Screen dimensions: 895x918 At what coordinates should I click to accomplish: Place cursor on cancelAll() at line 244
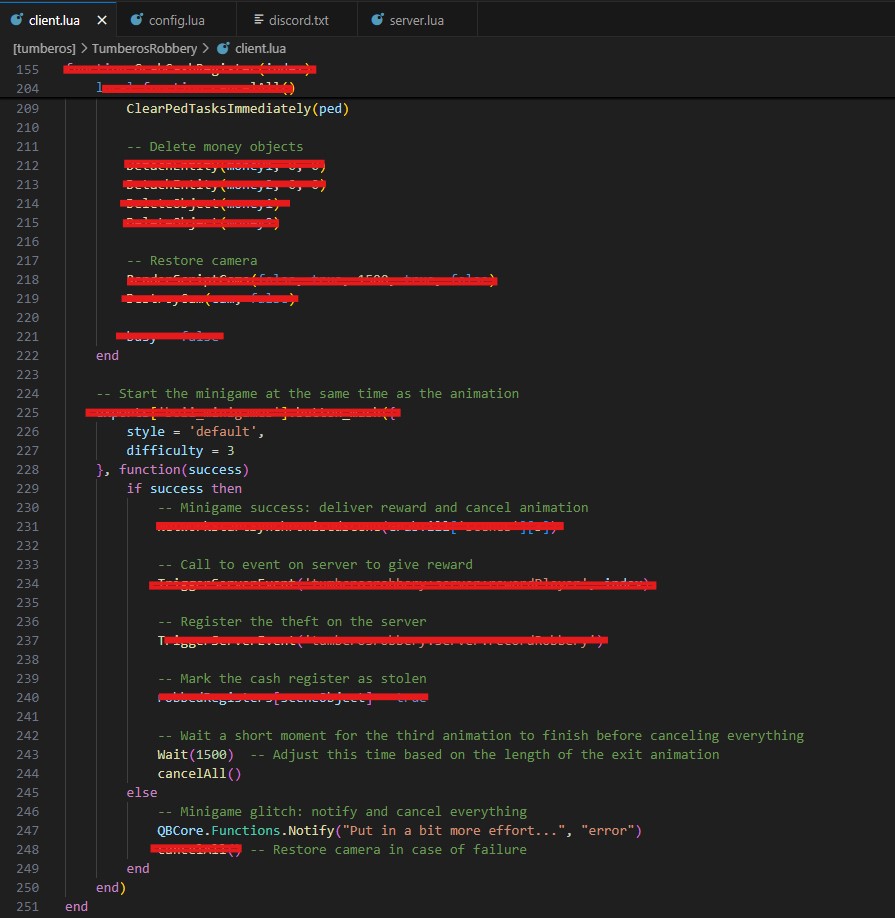tap(199, 773)
